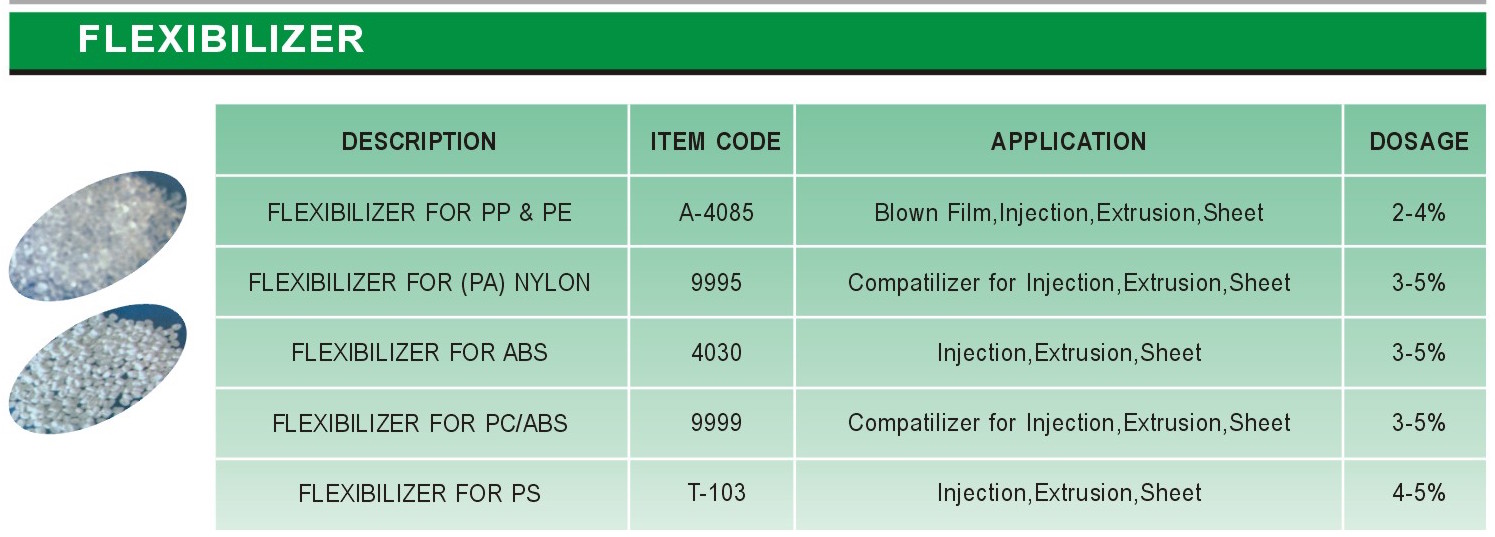This screenshot has width=1495, height=537.
Task: Click the FLEXIBILIZER green header title
Action: pos(221,39)
